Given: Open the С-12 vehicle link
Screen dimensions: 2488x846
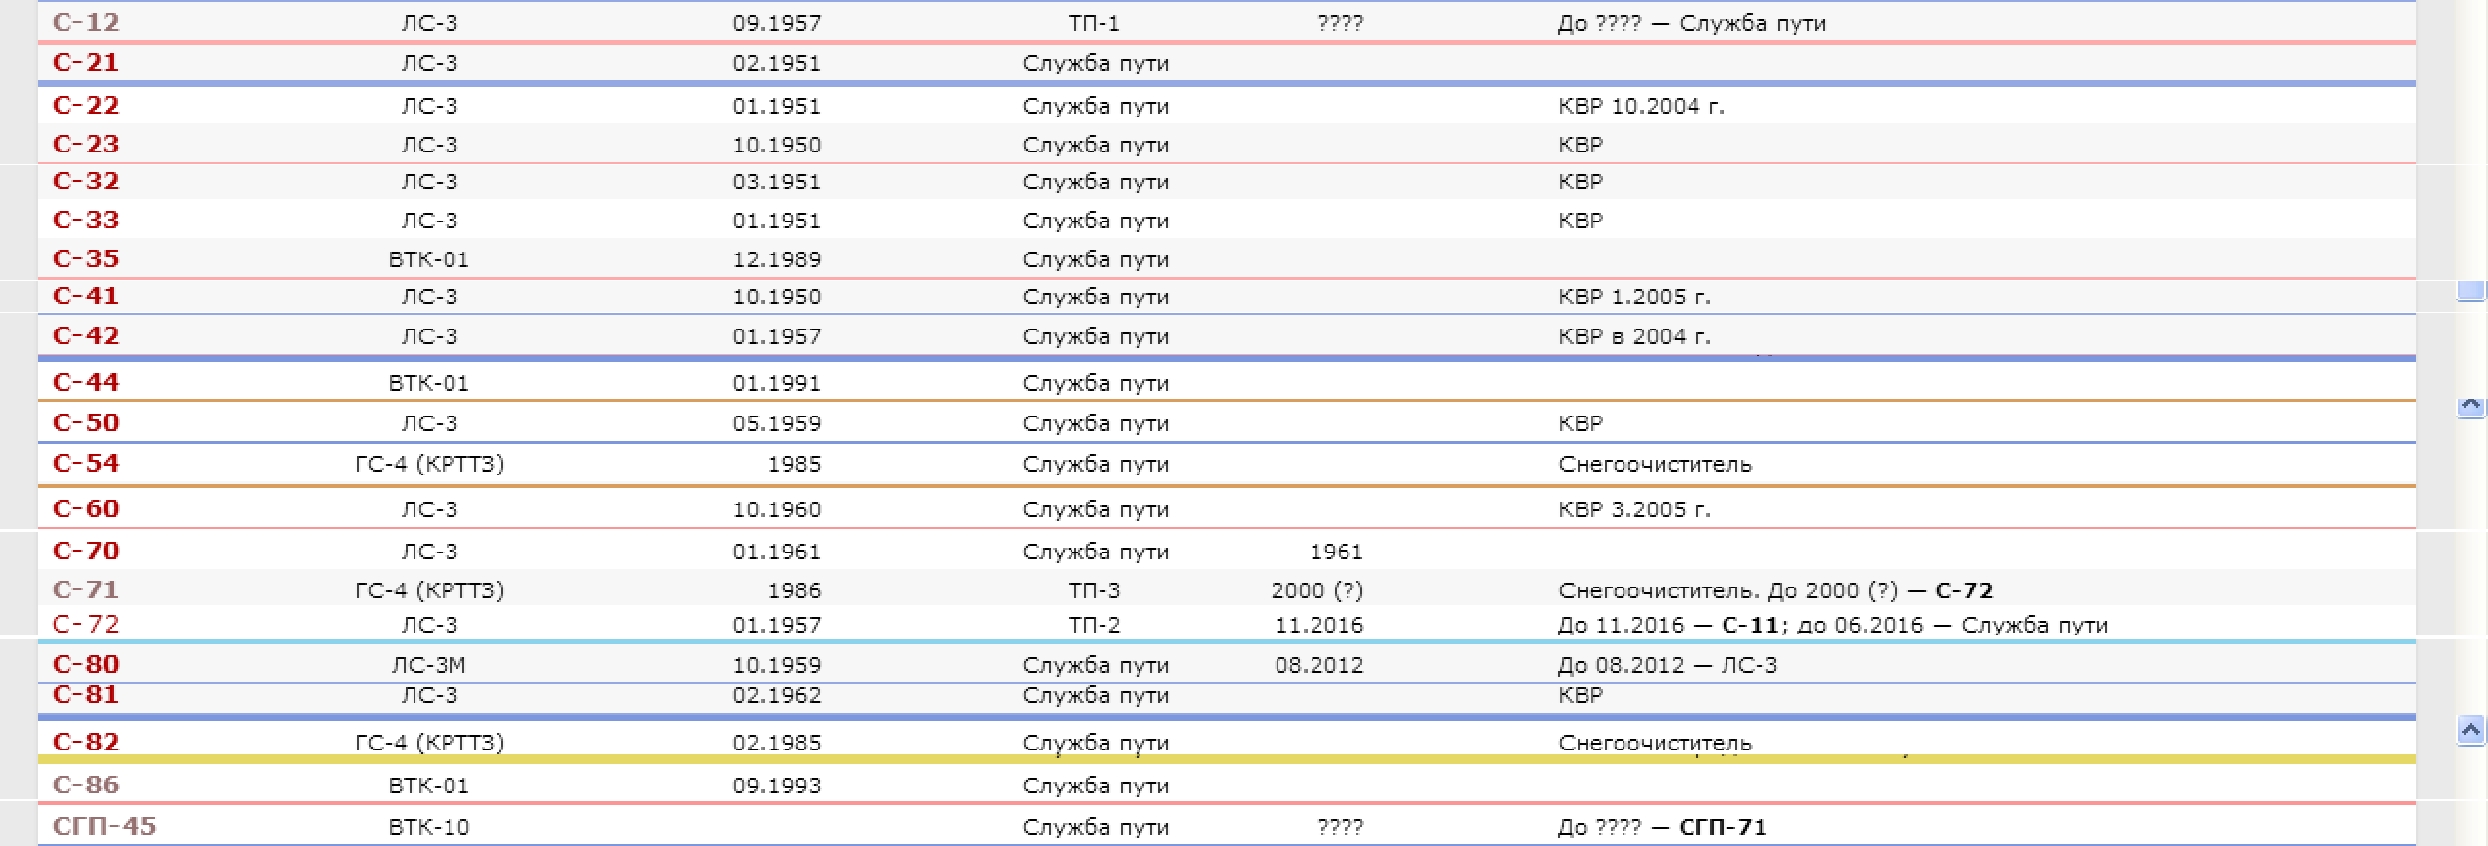Looking at the screenshot, I should pos(86,22).
